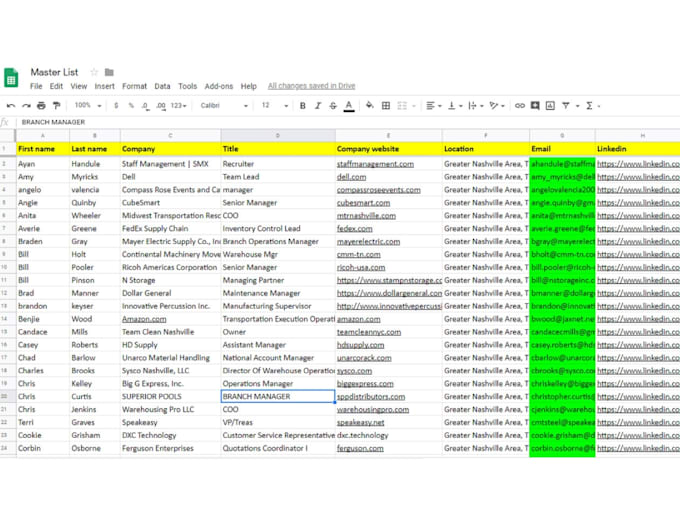Open the 123 number formats dropdown
The height and width of the screenshot is (510, 680).
click(178, 105)
